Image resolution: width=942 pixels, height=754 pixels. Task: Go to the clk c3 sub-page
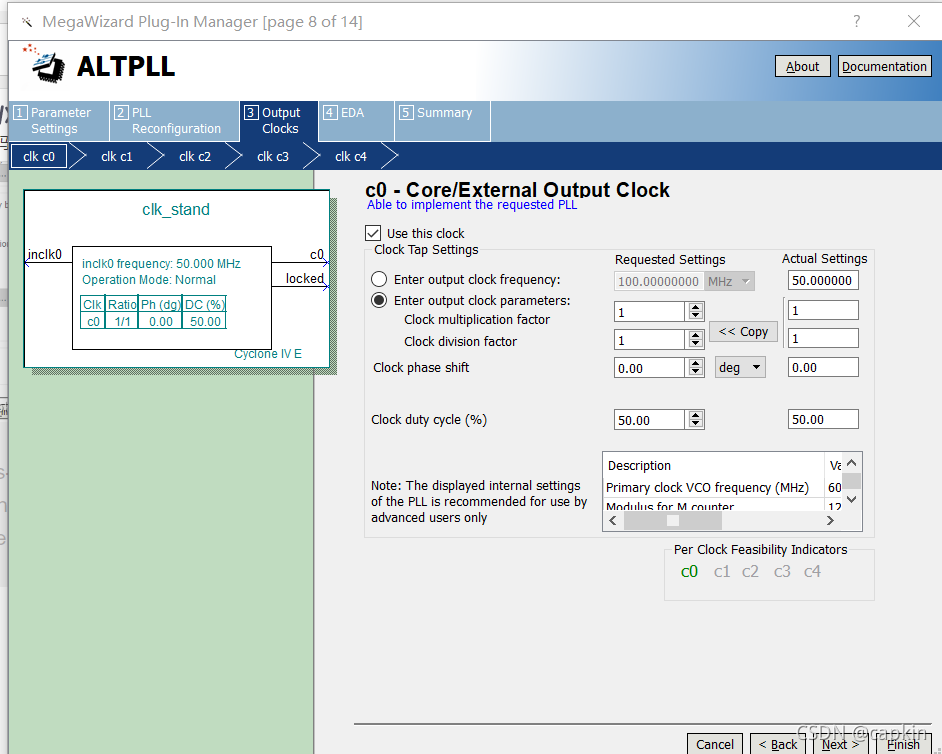pyautogui.click(x=273, y=156)
